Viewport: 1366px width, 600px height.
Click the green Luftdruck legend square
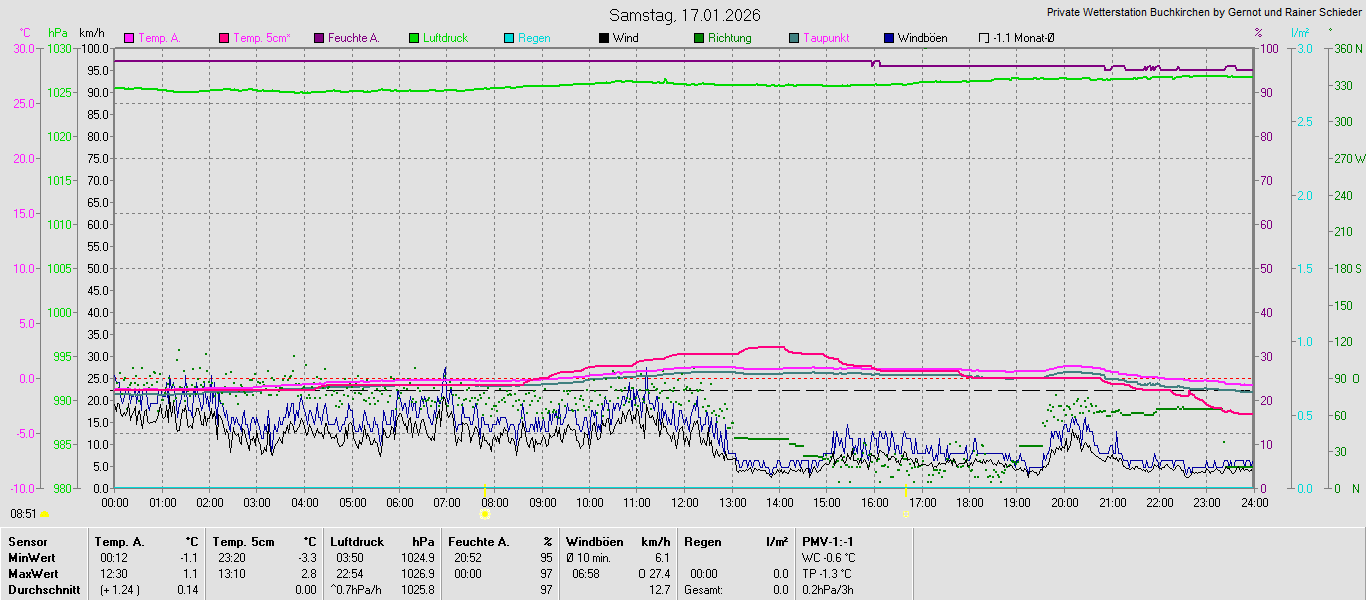click(414, 38)
